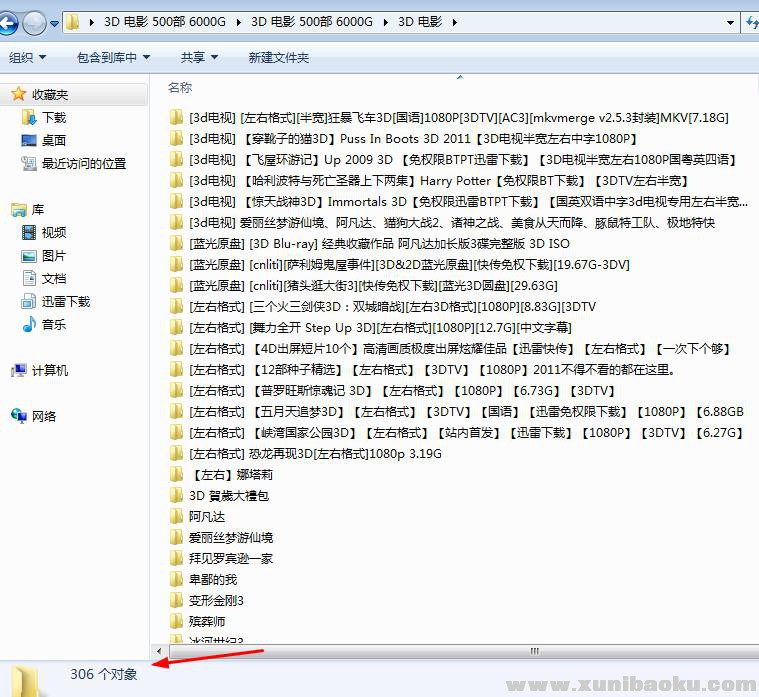Open the 阿凡达 folder
The height and width of the screenshot is (697, 759).
tap(207, 517)
